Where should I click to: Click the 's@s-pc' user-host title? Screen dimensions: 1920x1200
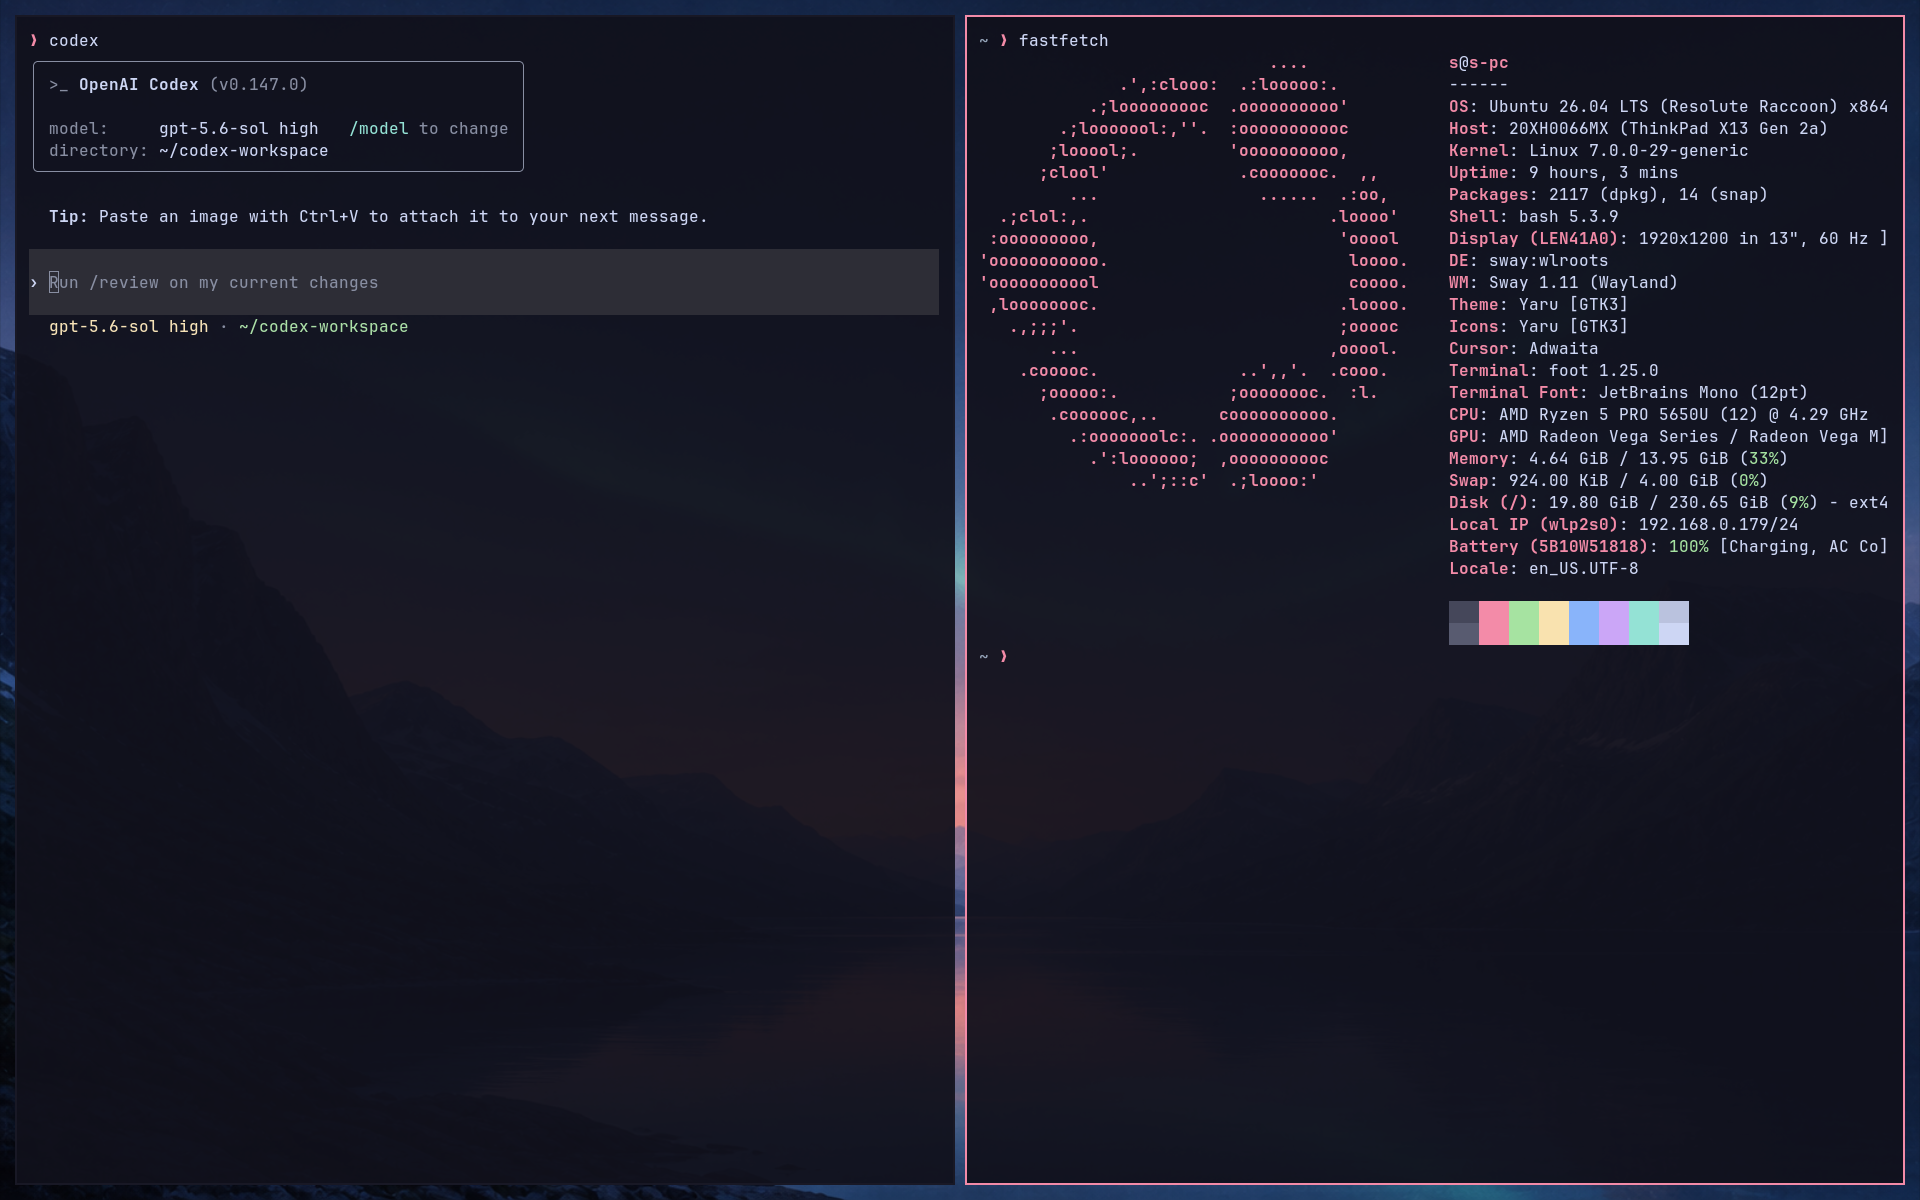click(1479, 63)
